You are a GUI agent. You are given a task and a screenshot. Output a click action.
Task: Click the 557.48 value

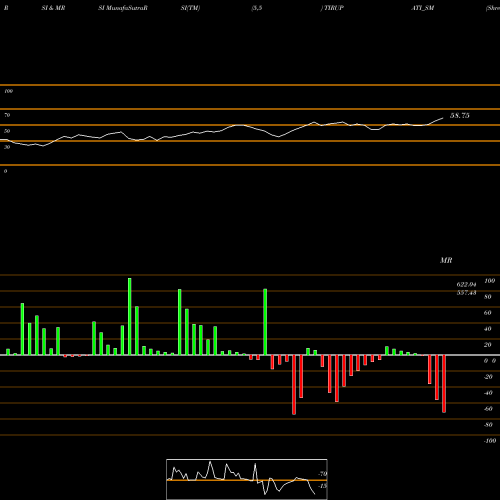466,293
